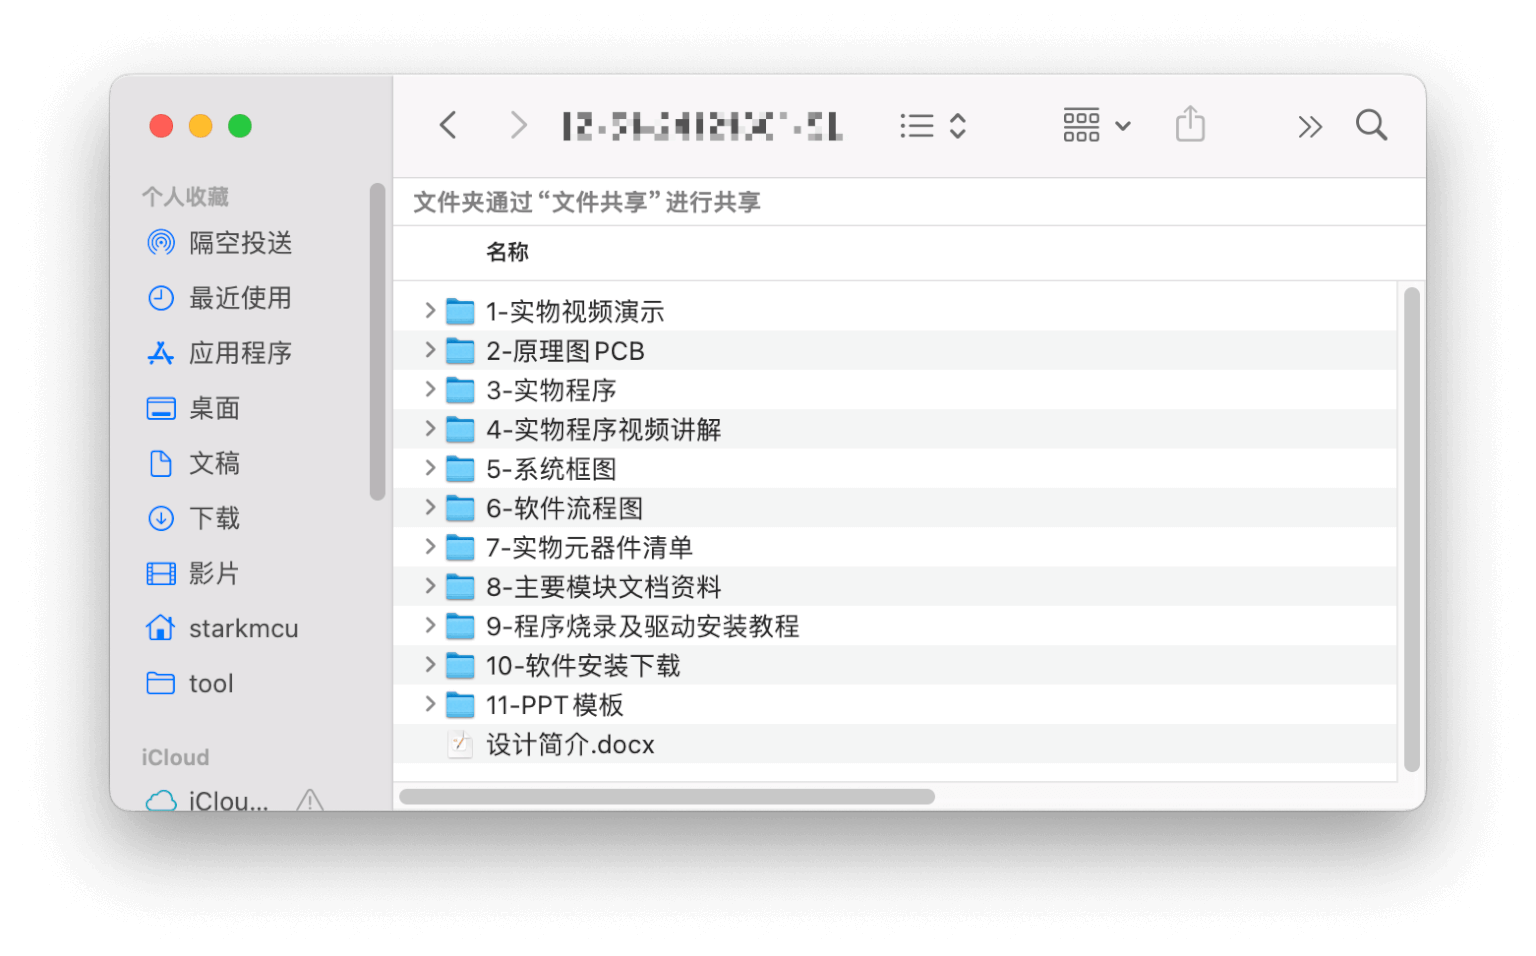Open Documents (文稿) in the sidebar

tap(195, 463)
